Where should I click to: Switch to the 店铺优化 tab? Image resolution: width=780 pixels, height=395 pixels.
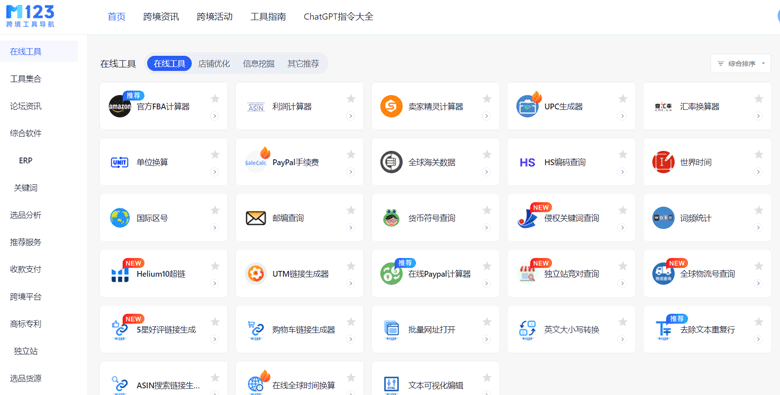click(x=214, y=64)
